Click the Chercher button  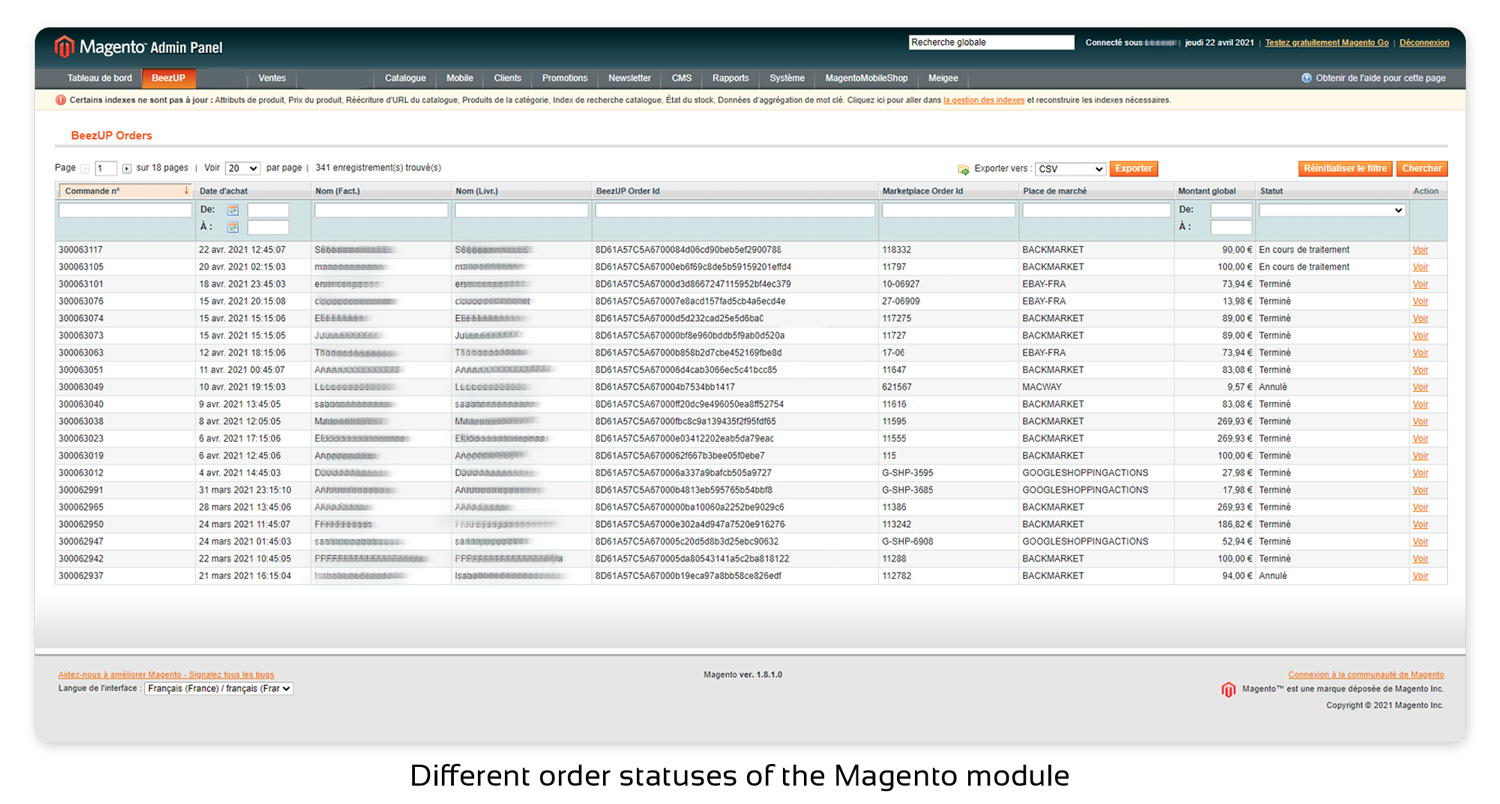[x=1422, y=169]
